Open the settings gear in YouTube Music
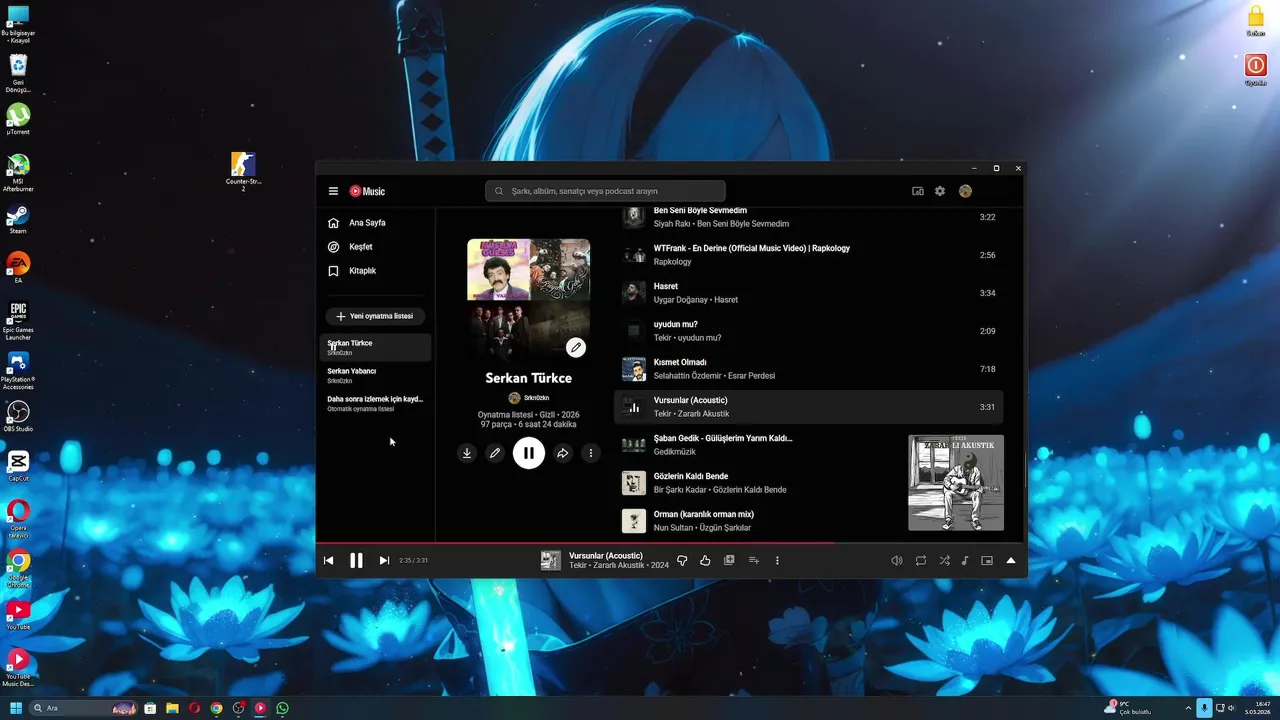The height and width of the screenshot is (720, 1280). tap(940, 191)
